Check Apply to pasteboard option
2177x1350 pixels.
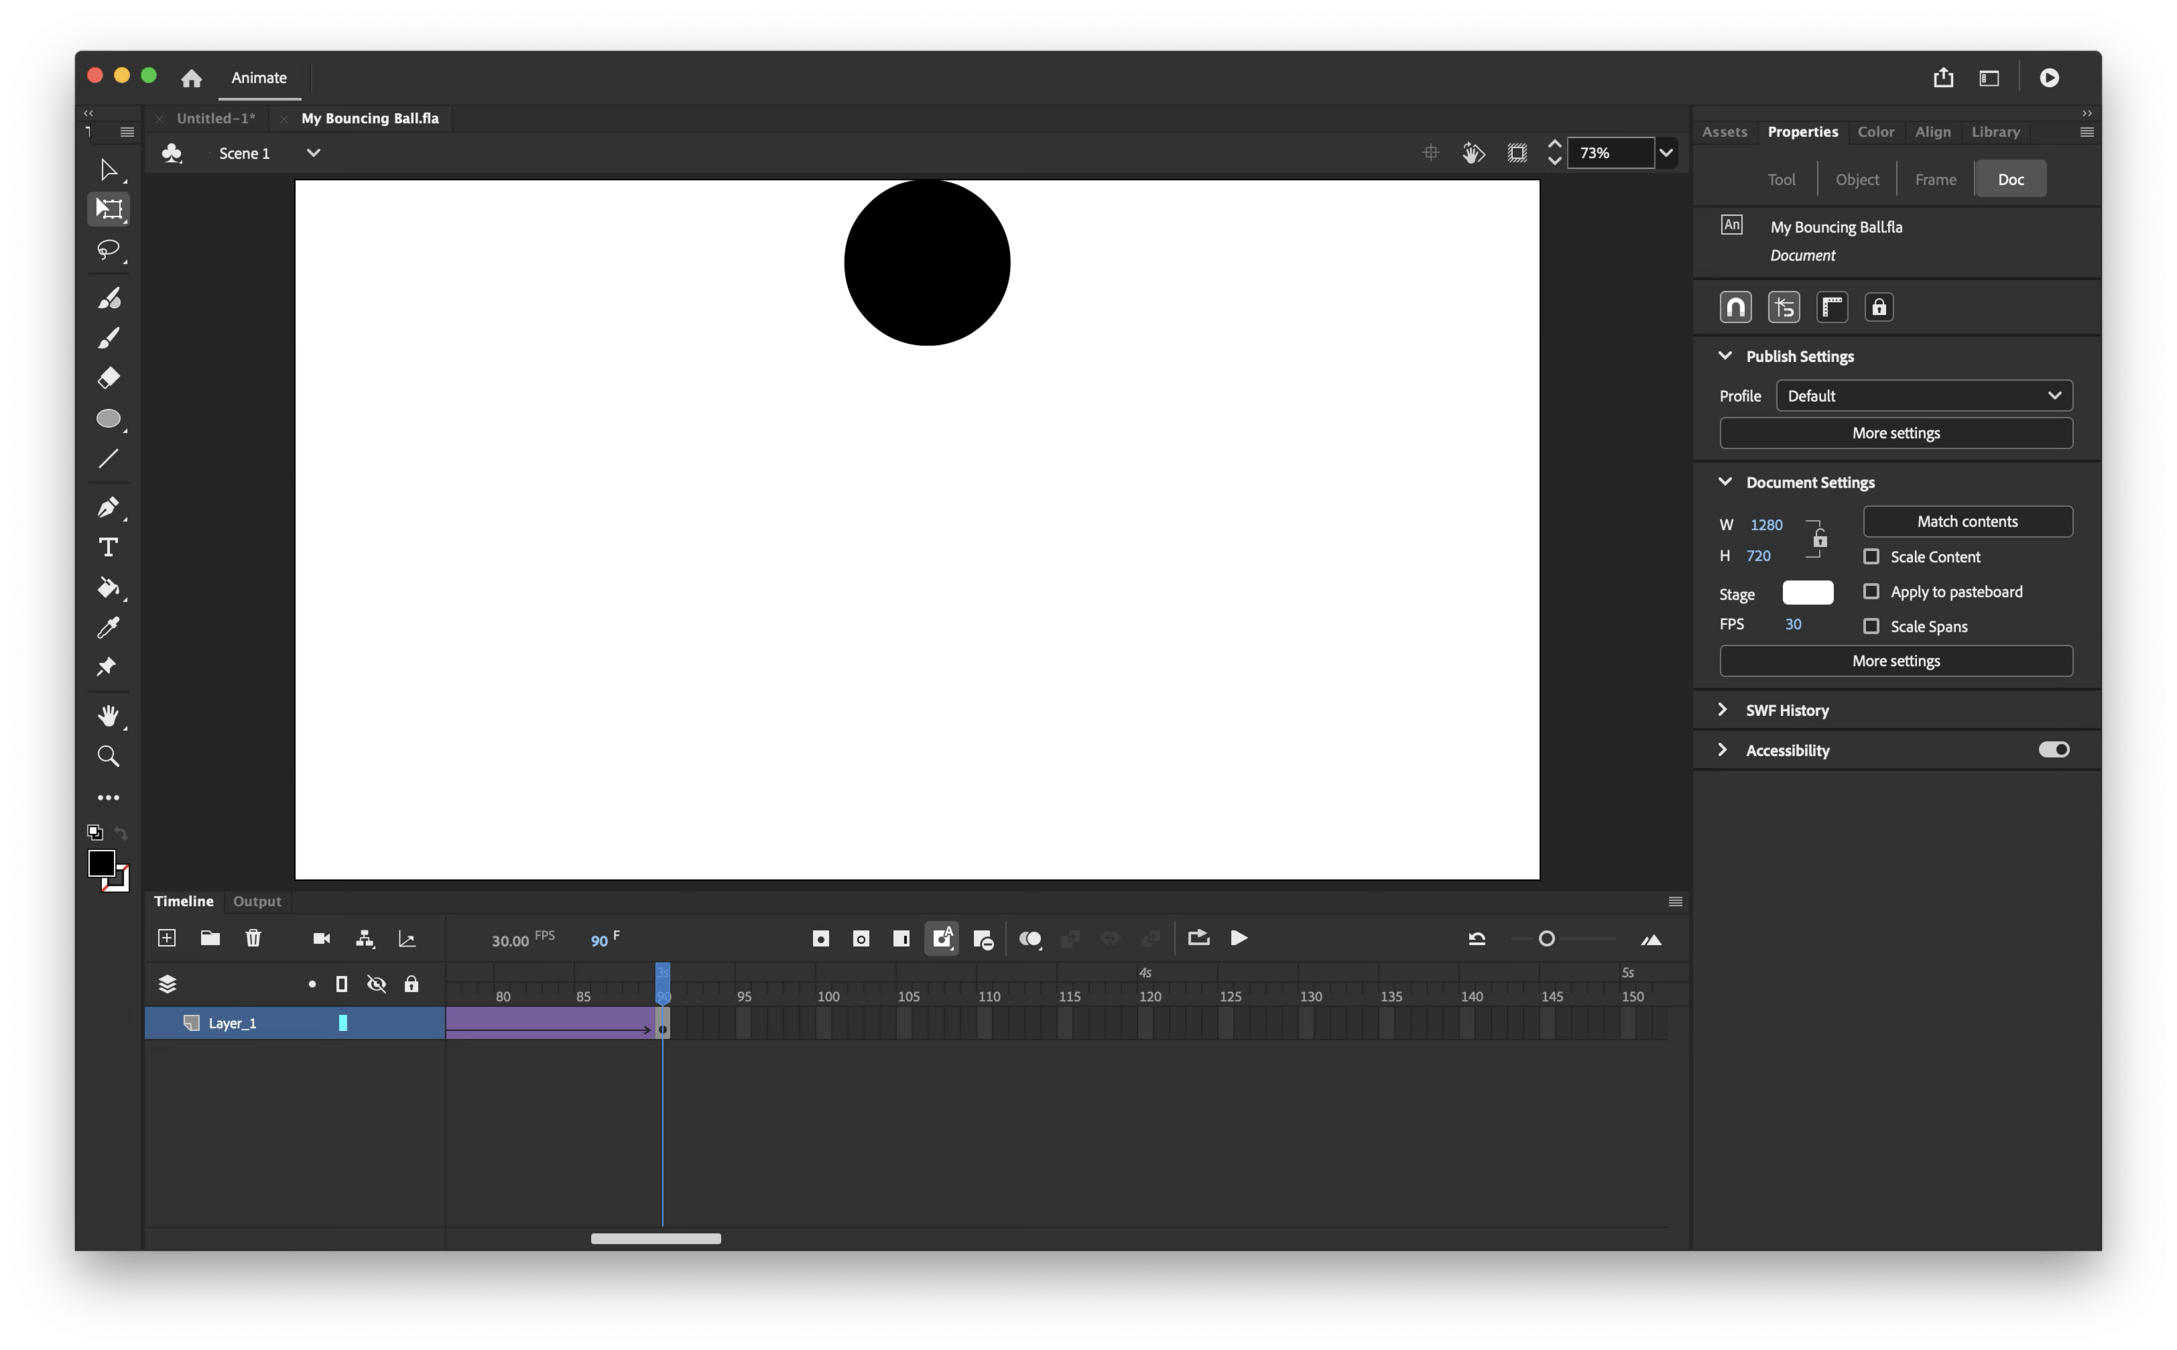click(1871, 592)
